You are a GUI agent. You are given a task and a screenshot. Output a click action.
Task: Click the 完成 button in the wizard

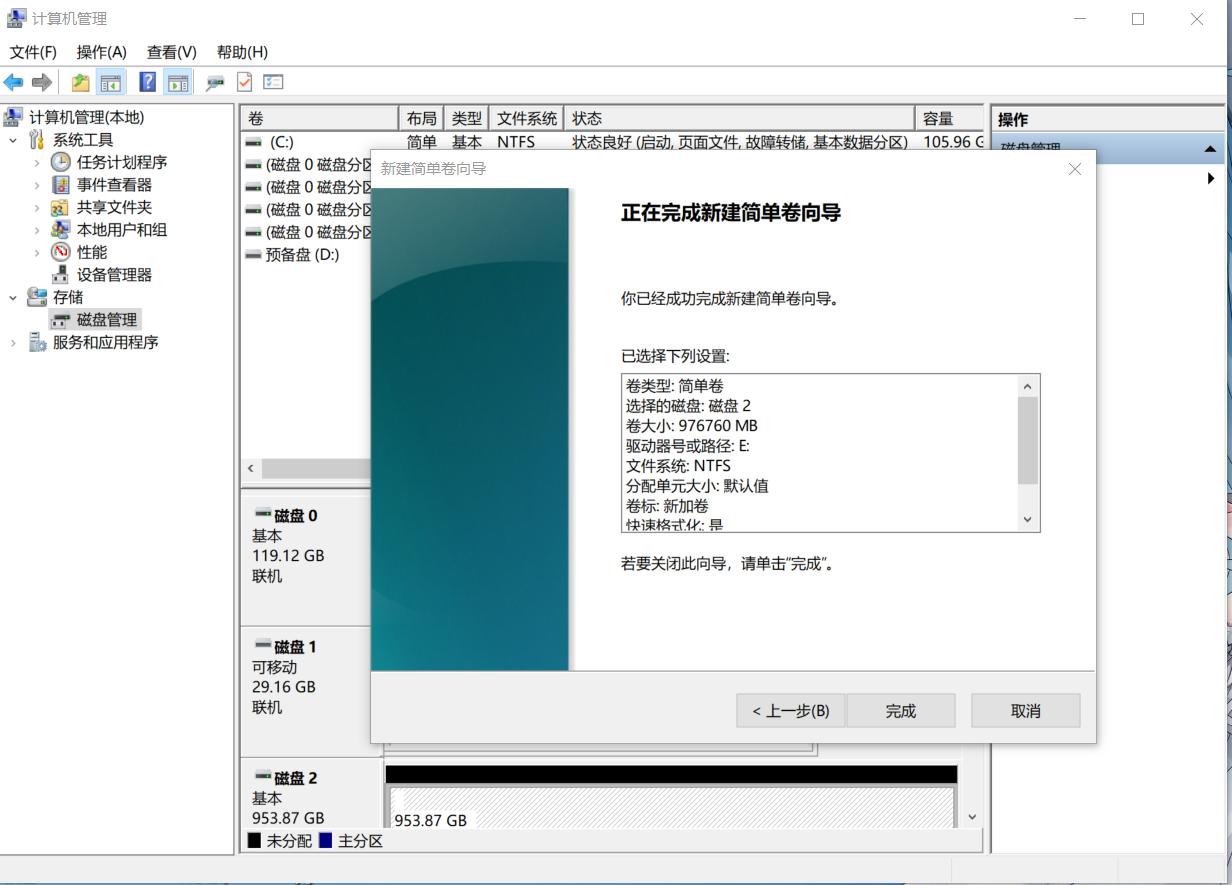pyautogui.click(x=901, y=710)
